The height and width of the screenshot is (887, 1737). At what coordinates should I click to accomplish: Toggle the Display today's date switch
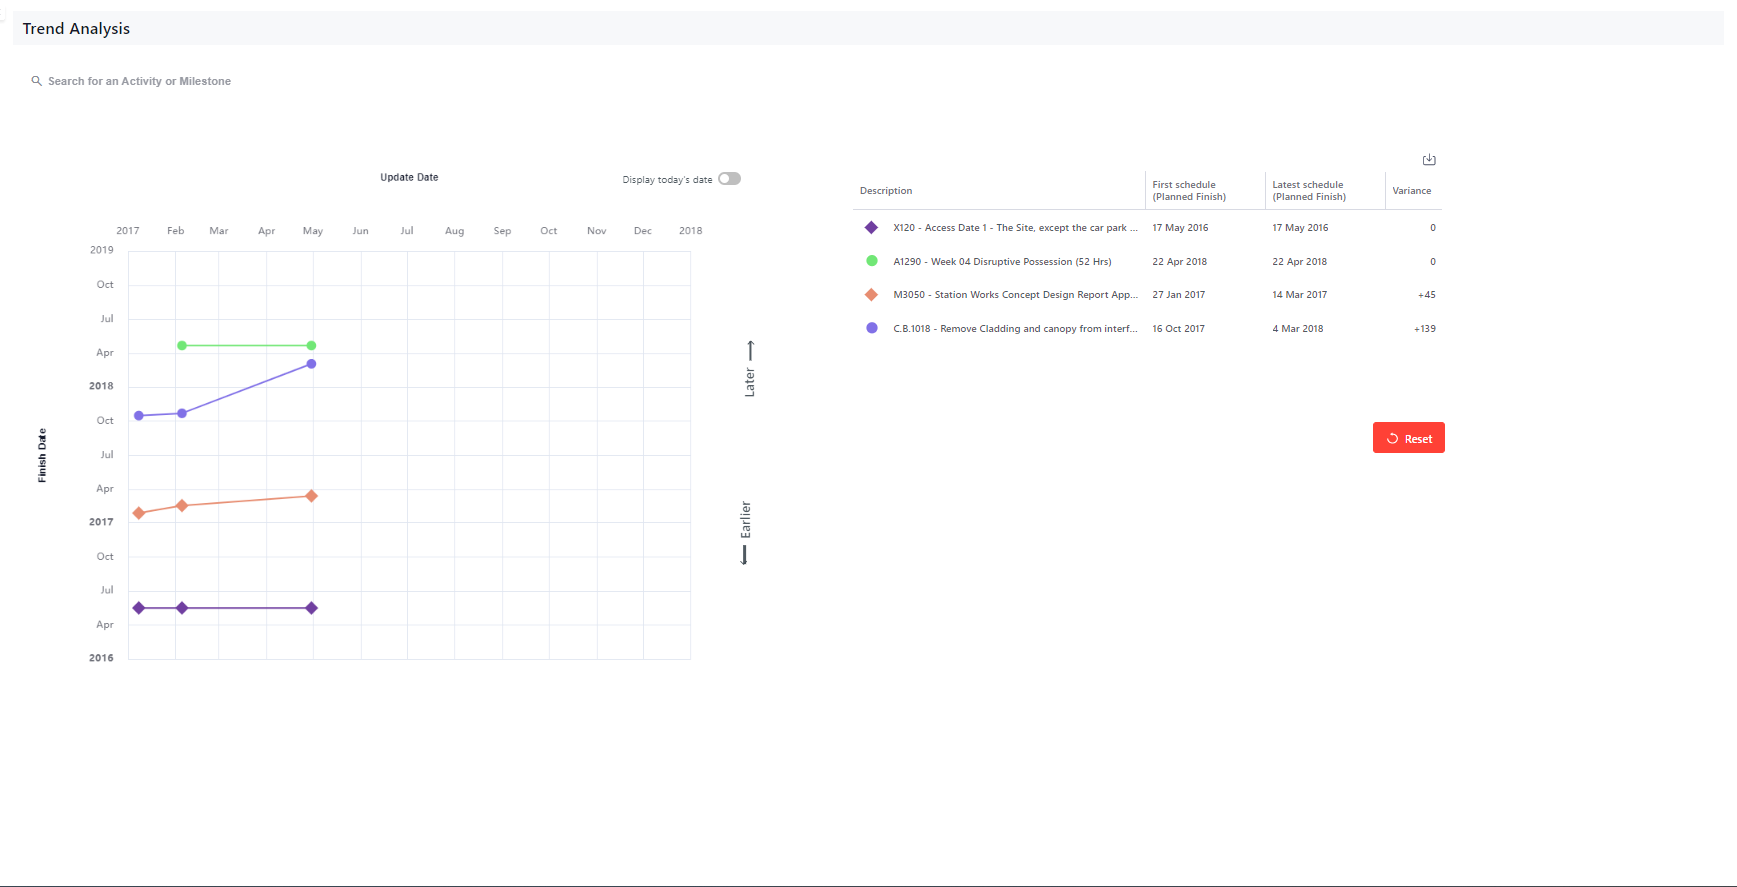[x=729, y=179]
